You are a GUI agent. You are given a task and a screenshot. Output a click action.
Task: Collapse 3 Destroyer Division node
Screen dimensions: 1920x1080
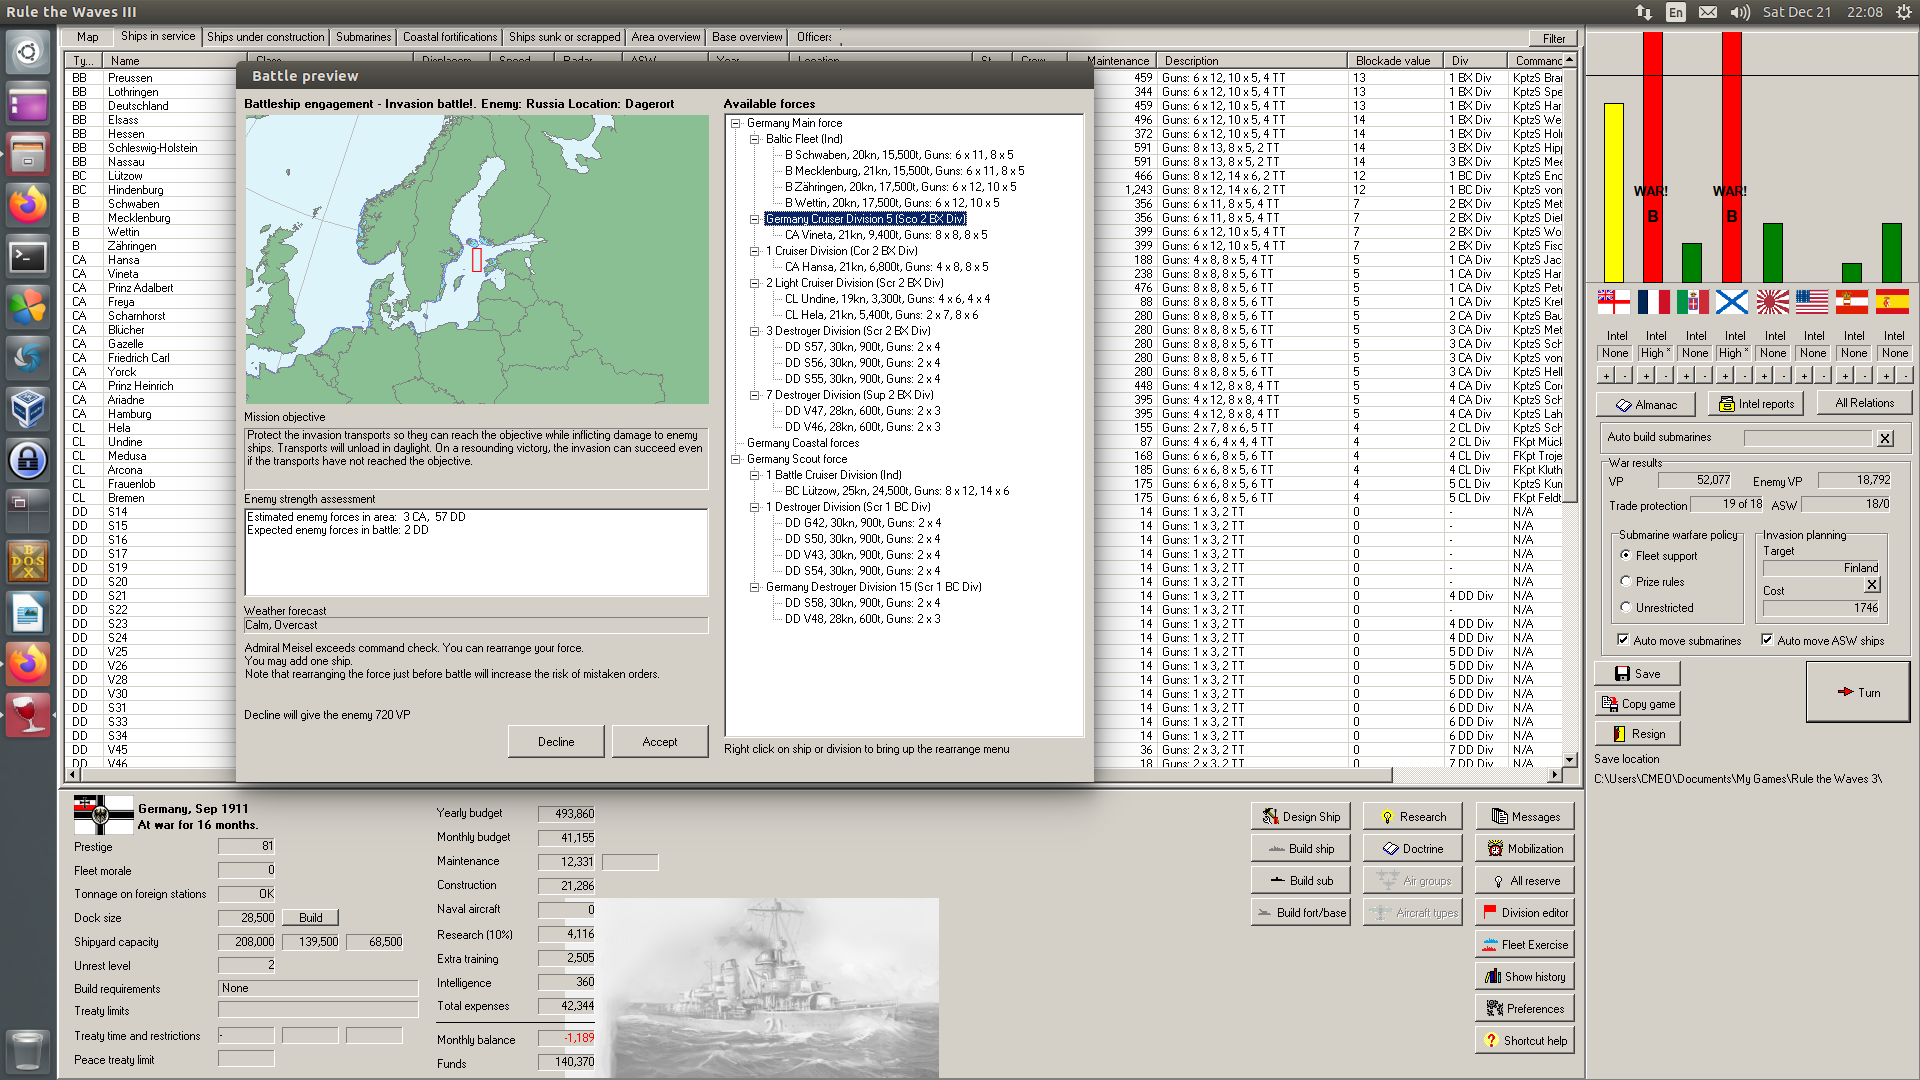755,332
